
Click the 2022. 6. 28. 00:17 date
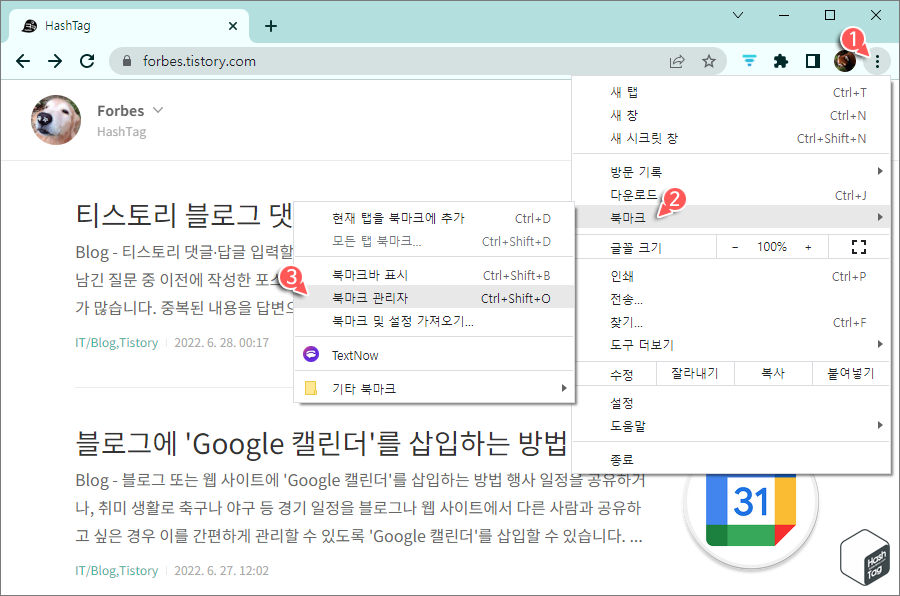point(222,342)
